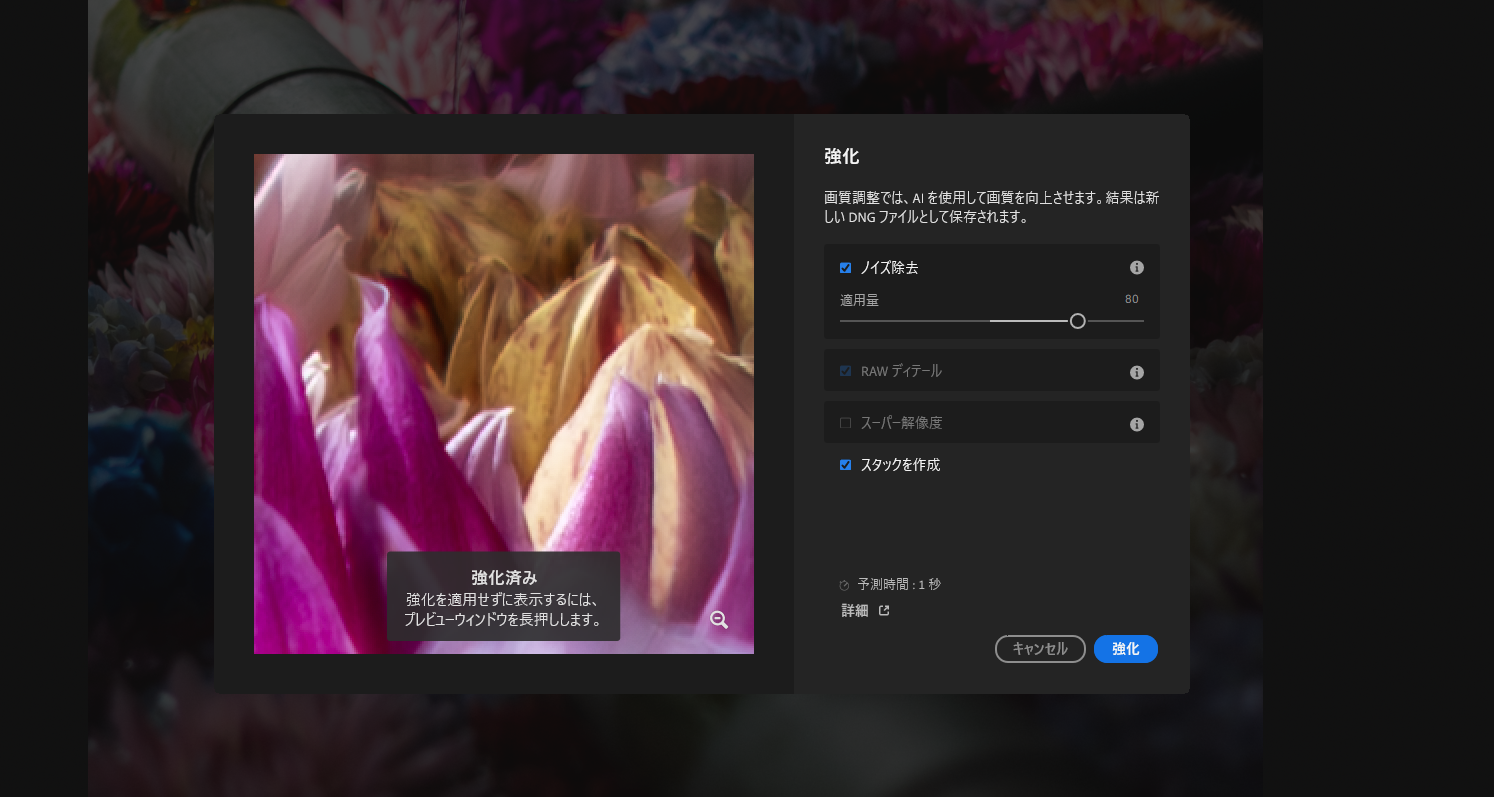Click the external link icon beside 詳細
The height and width of the screenshot is (797, 1494).
pyautogui.click(x=884, y=610)
